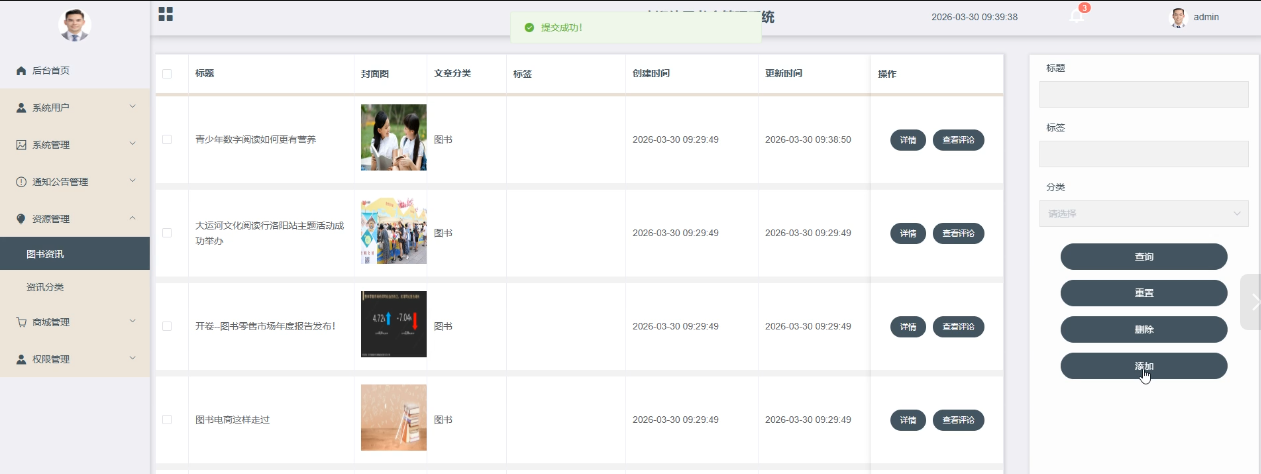Screen dimensions: 1261x474
Task: Expand the 权限管理 menu chevron
Action: click(x=132, y=358)
